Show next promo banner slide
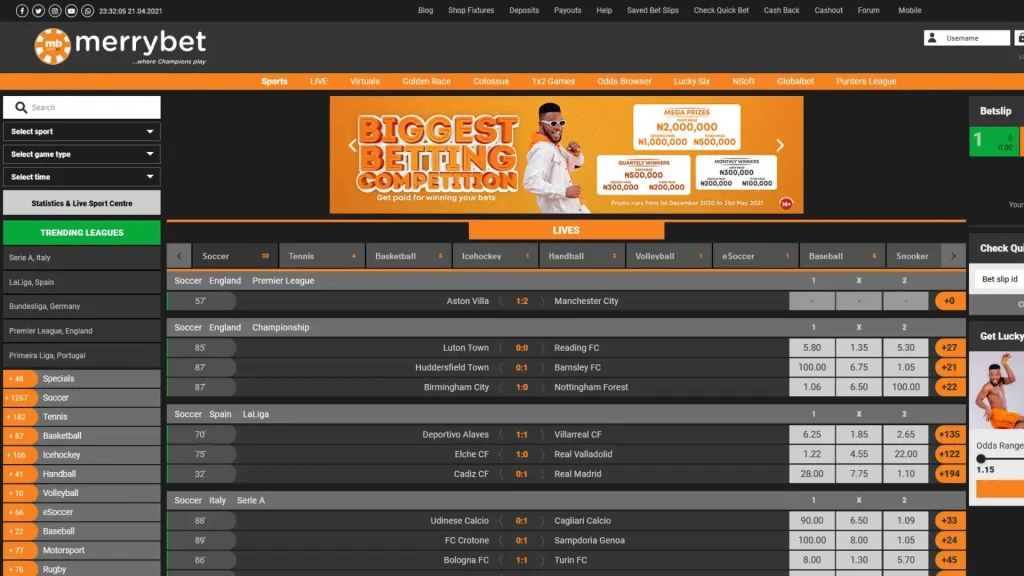Viewport: 1024px width, 576px height. point(780,146)
